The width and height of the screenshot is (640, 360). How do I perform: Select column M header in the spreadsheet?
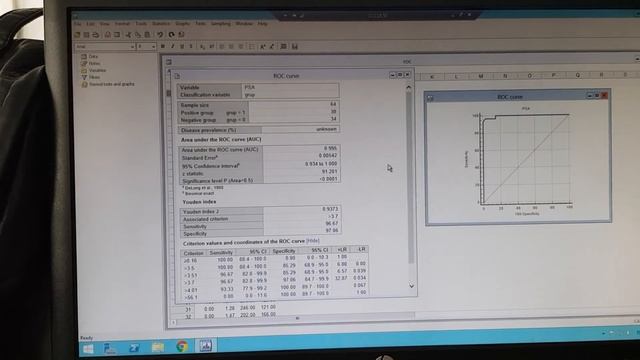coord(480,76)
